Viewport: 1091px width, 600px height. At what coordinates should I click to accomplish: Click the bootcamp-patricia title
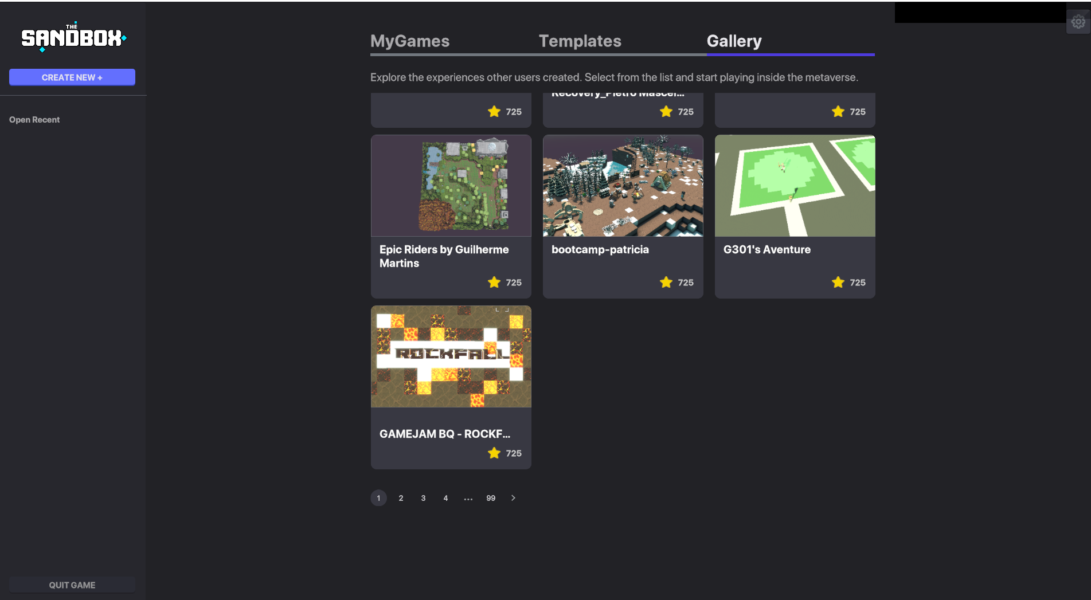(x=600, y=249)
